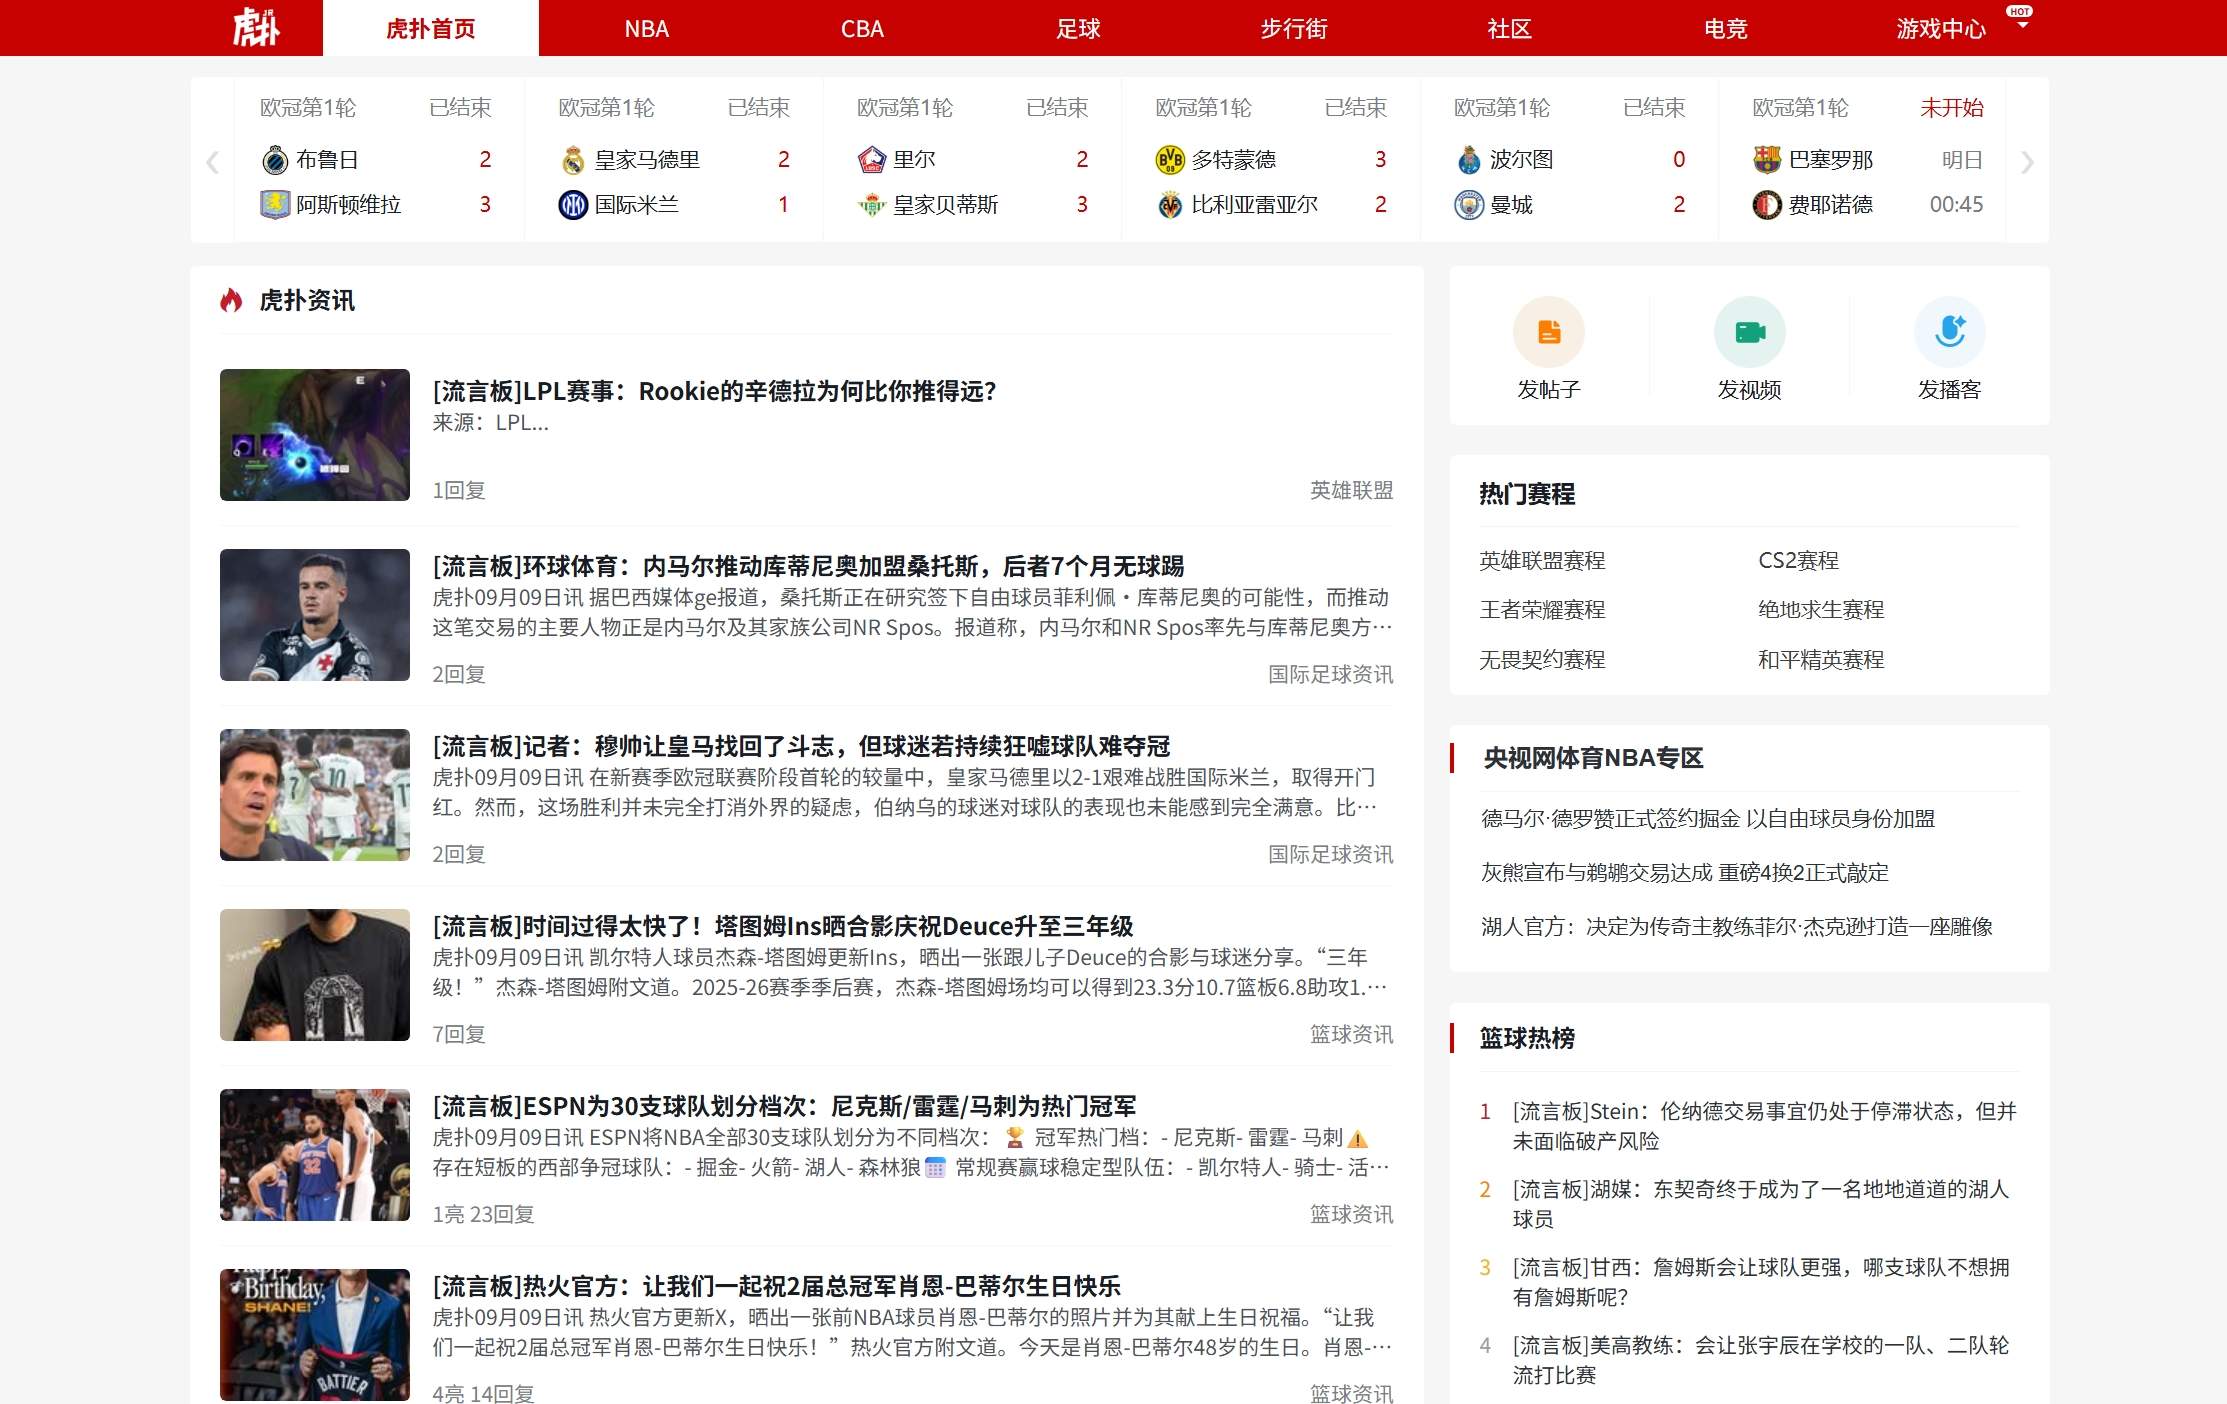Click the 央视网体育NBA专区 heading
The height and width of the screenshot is (1404, 2227).
(x=1593, y=758)
